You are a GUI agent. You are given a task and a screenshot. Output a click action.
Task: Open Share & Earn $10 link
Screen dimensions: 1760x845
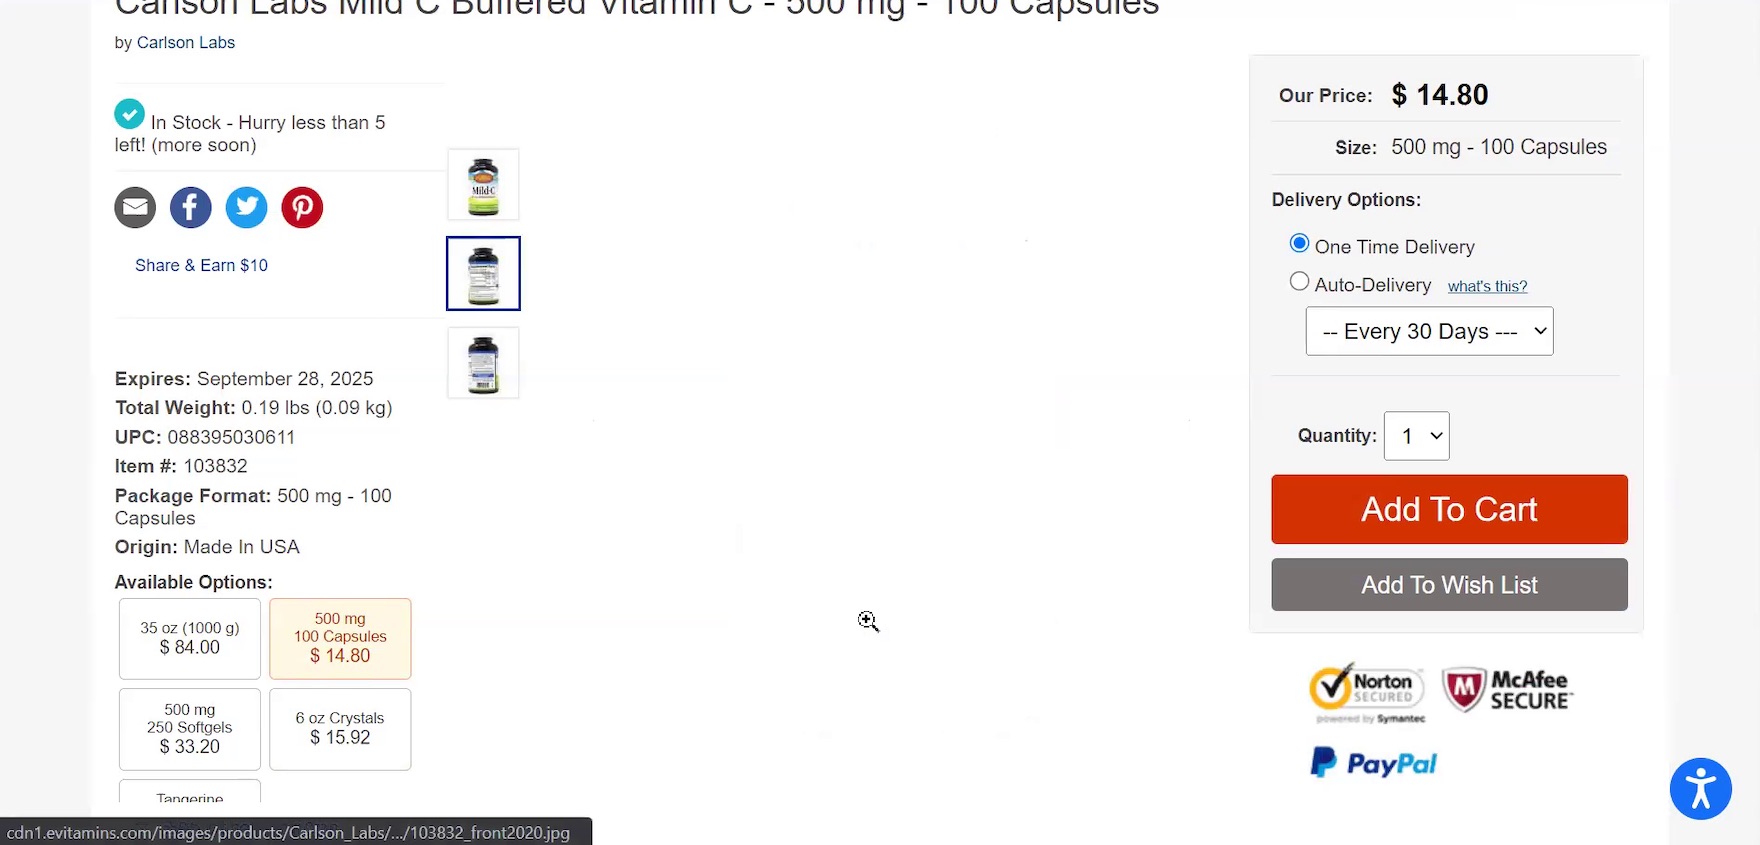coord(201,265)
